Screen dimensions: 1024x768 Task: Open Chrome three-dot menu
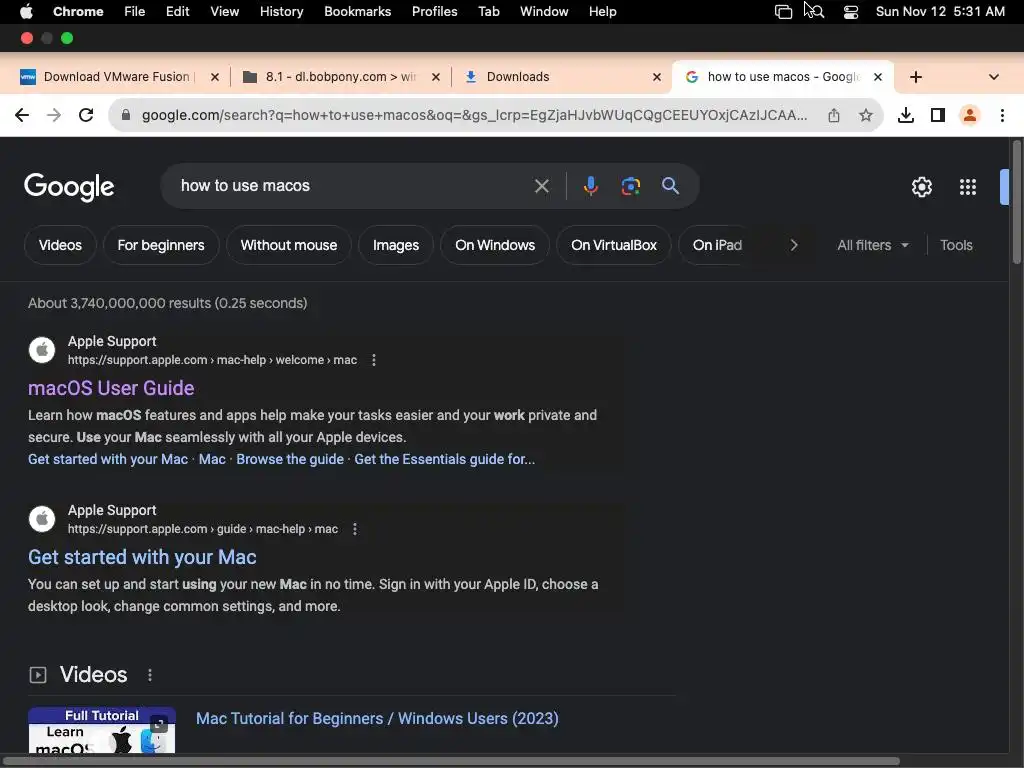click(x=1002, y=116)
